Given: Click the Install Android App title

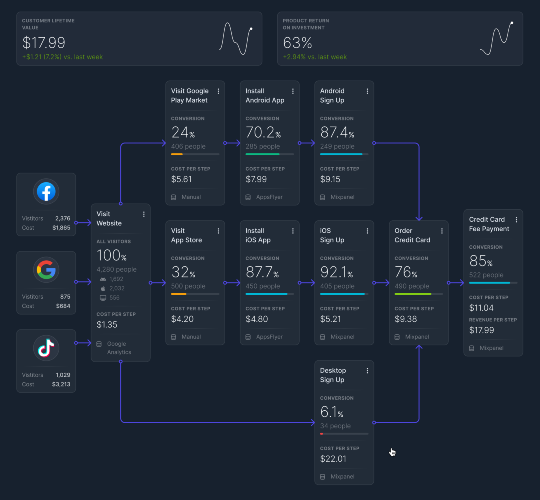Looking at the screenshot, I should click(265, 96).
